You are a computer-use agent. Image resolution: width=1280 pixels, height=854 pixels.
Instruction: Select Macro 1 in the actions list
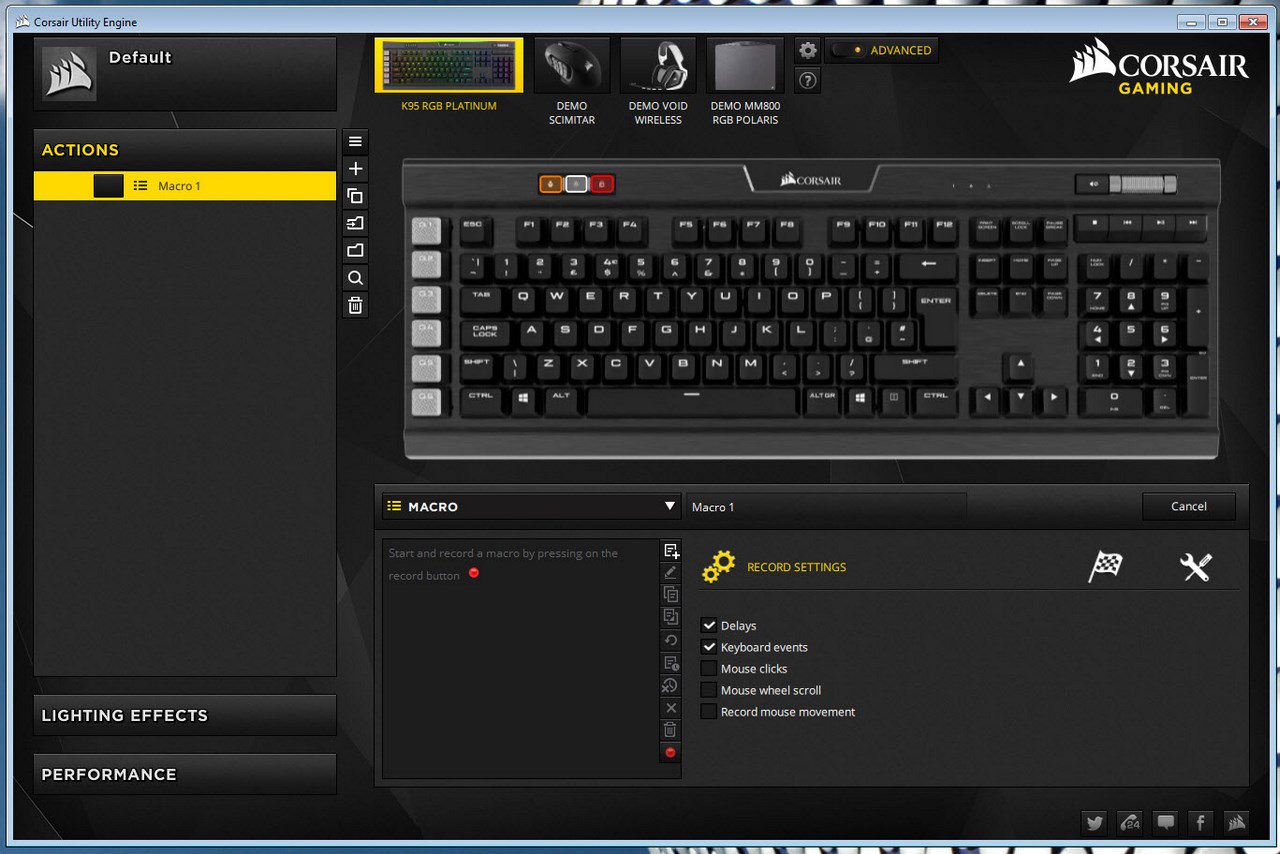point(185,186)
